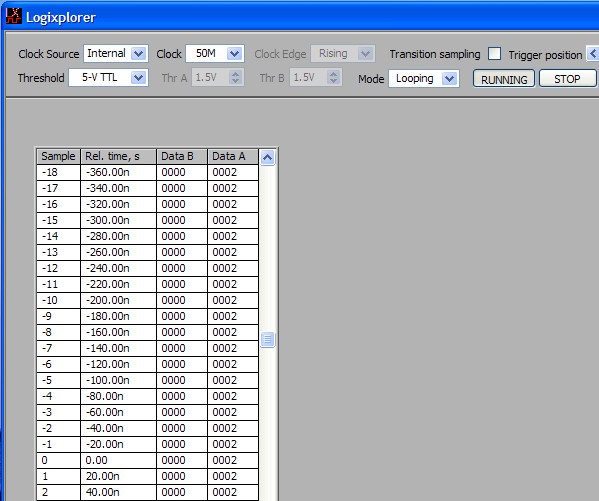The width and height of the screenshot is (599, 501).
Task: Select the sample -15 cell
Action: tap(58, 221)
